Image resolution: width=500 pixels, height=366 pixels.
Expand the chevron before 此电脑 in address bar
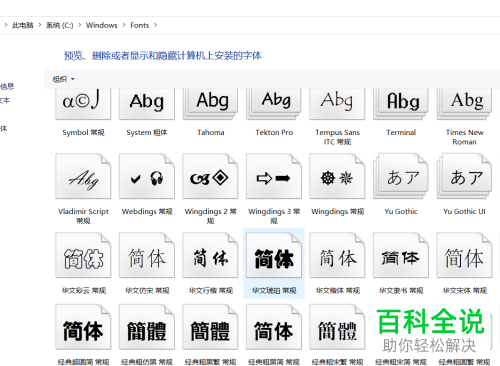tap(6, 25)
